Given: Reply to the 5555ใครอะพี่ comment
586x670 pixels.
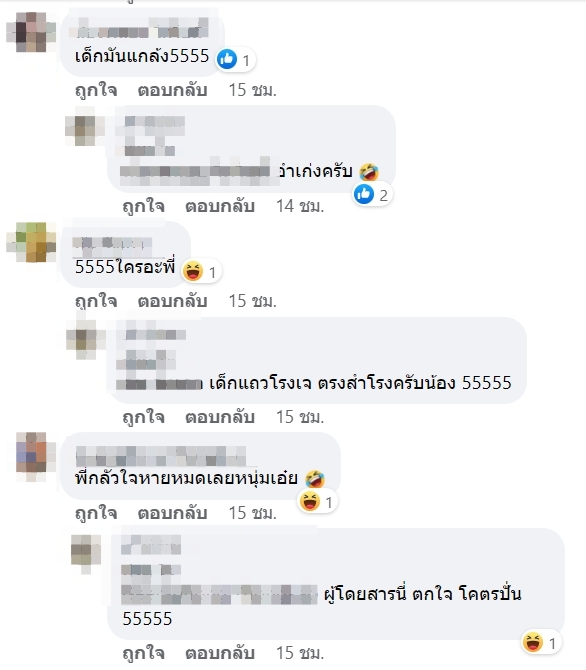Looking at the screenshot, I should point(173,301).
